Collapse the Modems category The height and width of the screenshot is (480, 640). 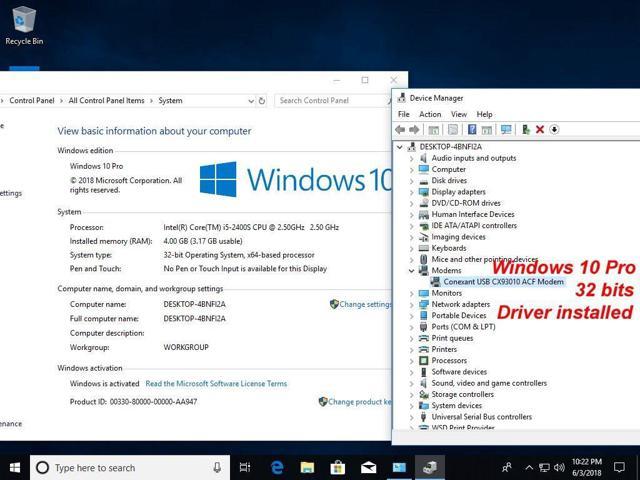(x=411, y=271)
